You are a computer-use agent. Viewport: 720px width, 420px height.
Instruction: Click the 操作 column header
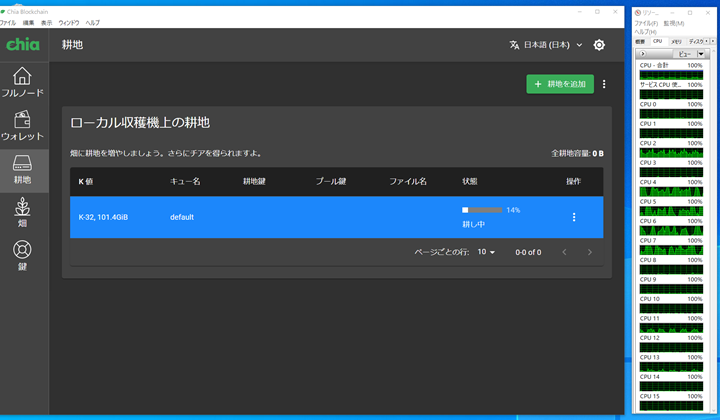point(573,181)
